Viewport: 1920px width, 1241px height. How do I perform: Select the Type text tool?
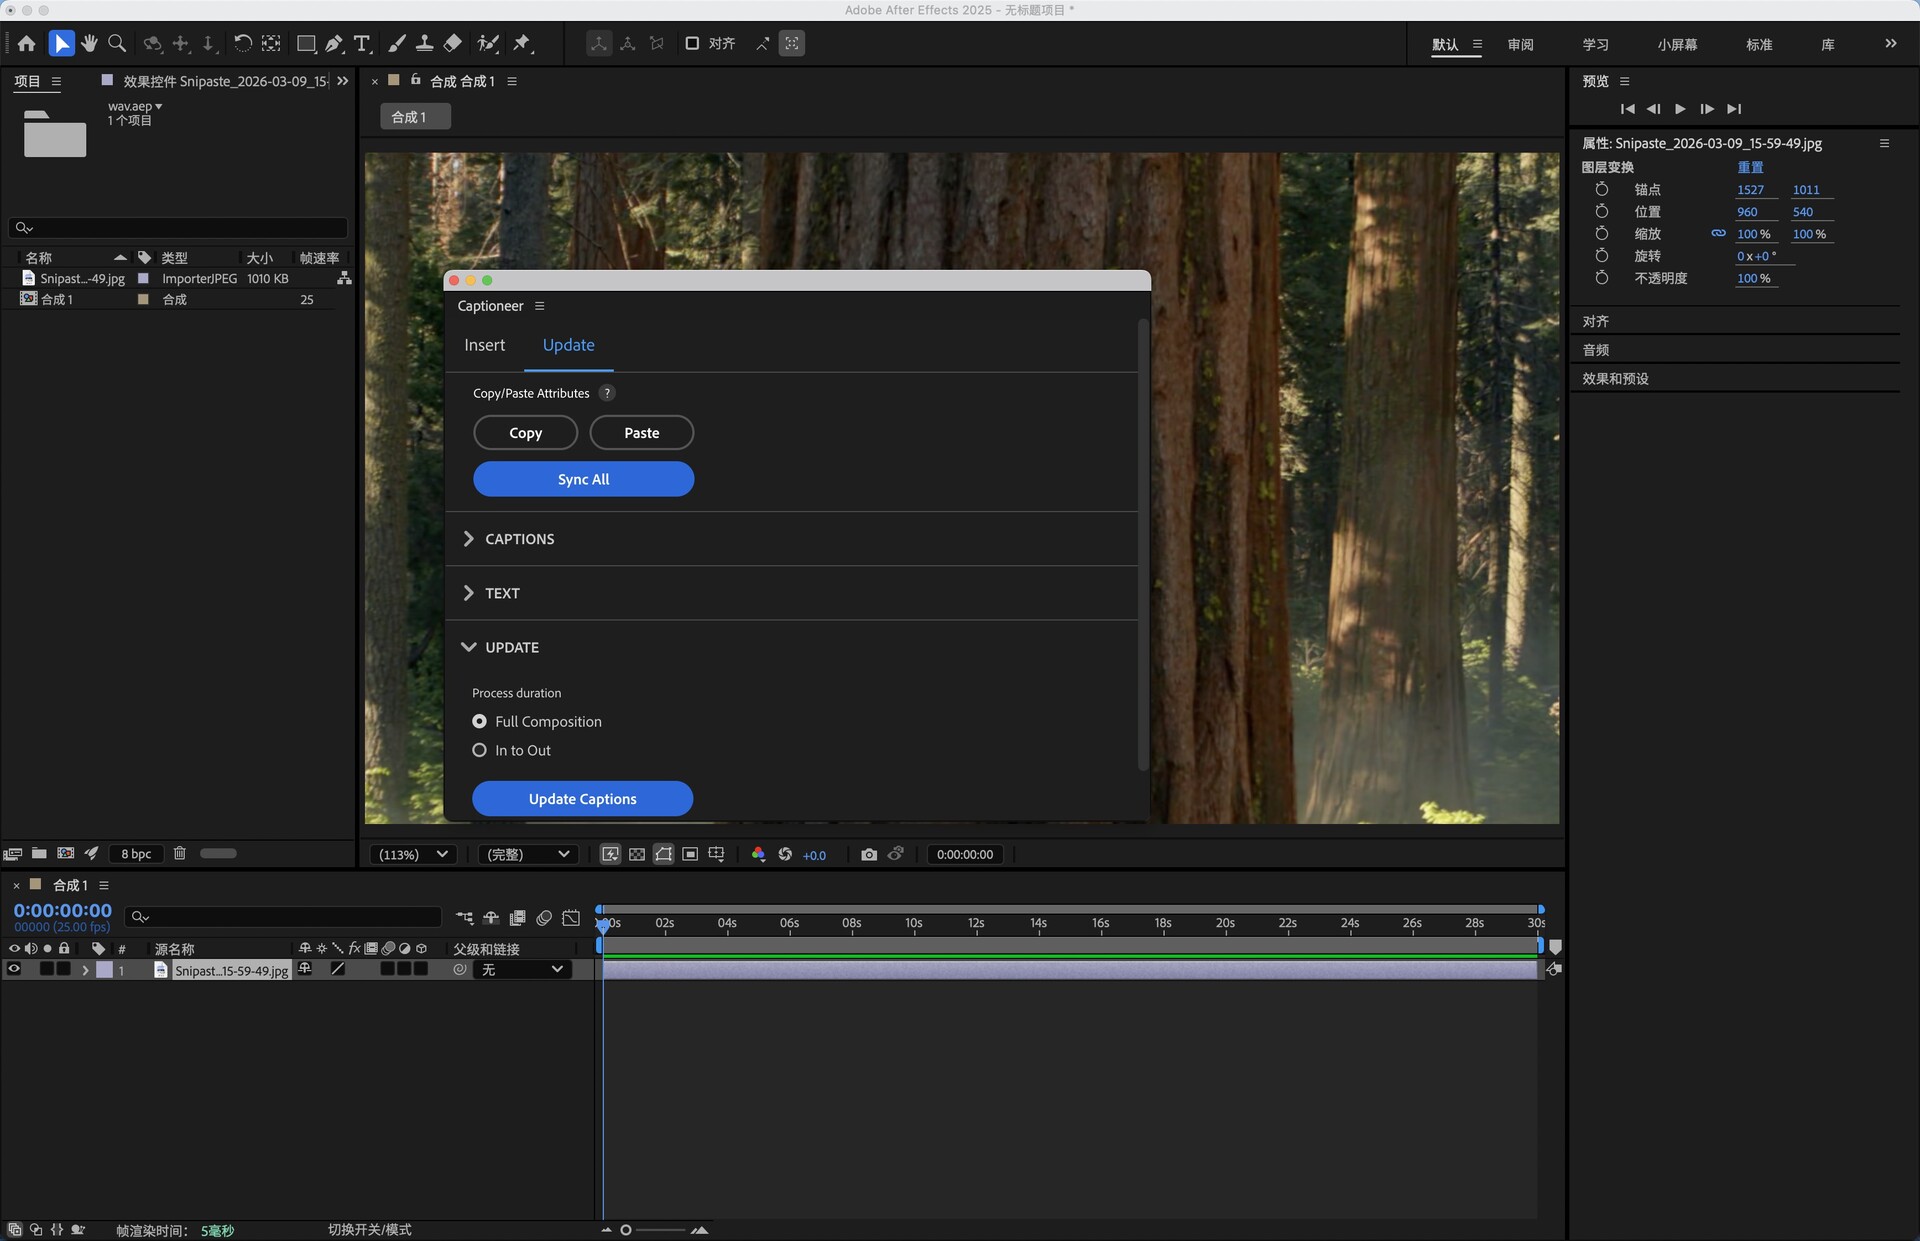click(362, 43)
